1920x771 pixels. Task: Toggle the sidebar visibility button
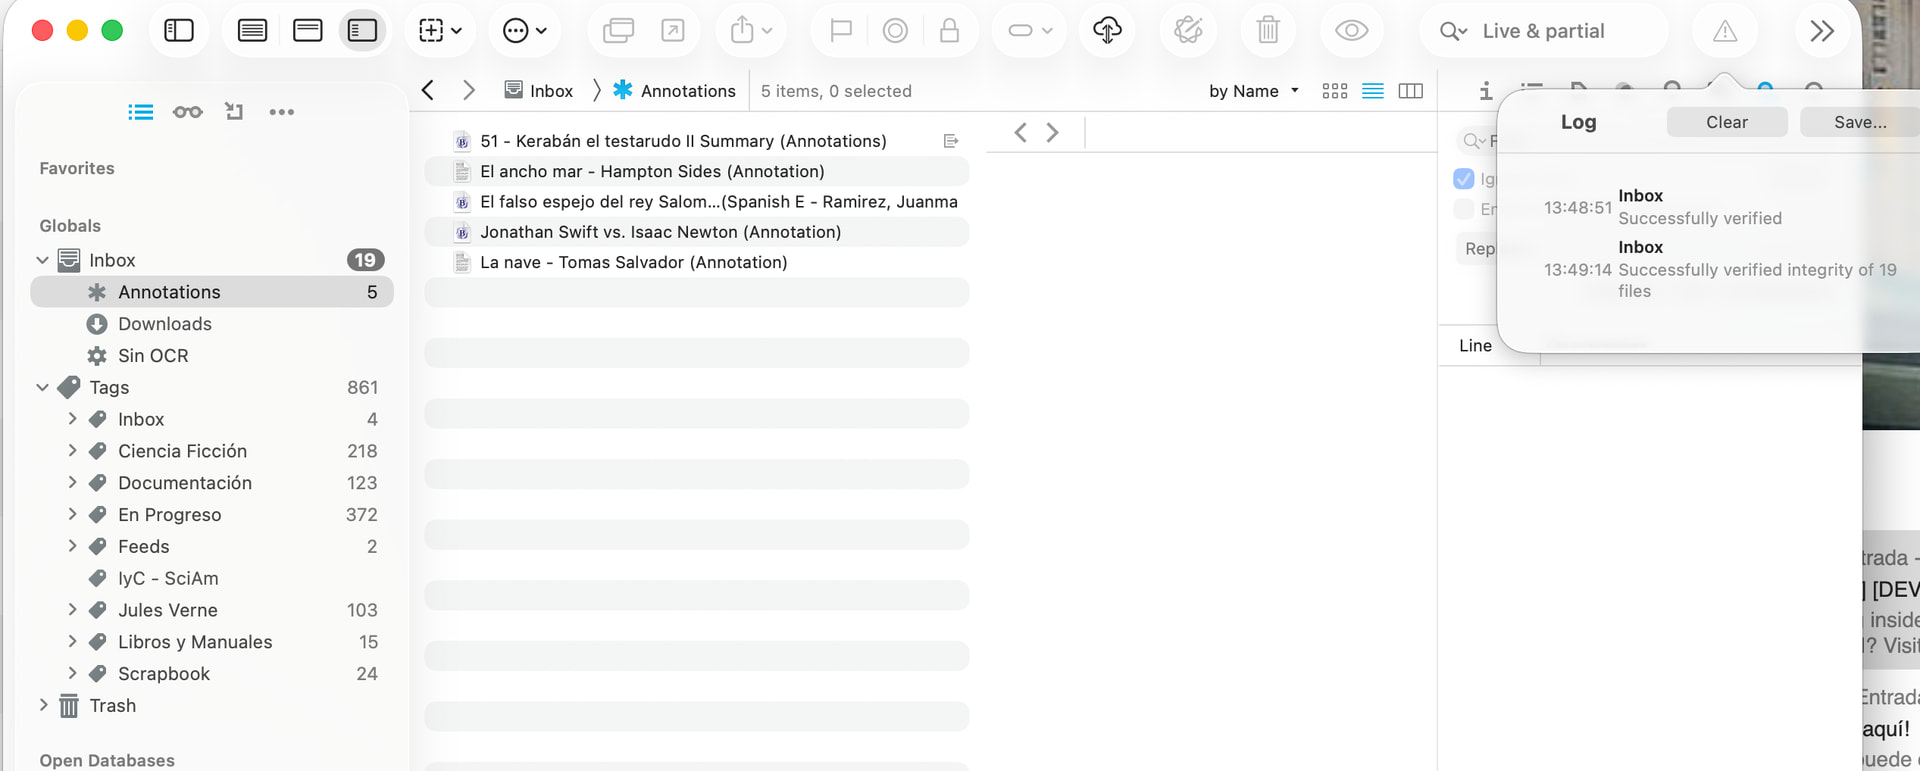coord(179,31)
